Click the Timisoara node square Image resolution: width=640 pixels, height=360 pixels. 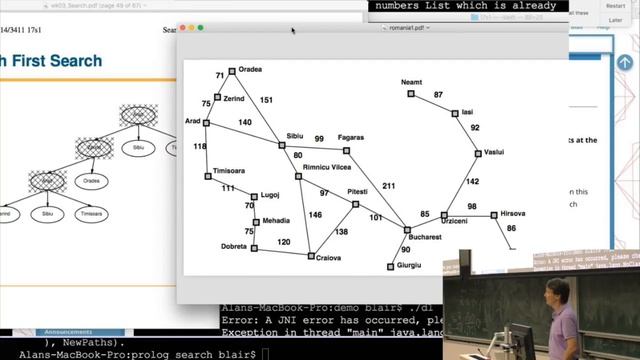(208, 176)
